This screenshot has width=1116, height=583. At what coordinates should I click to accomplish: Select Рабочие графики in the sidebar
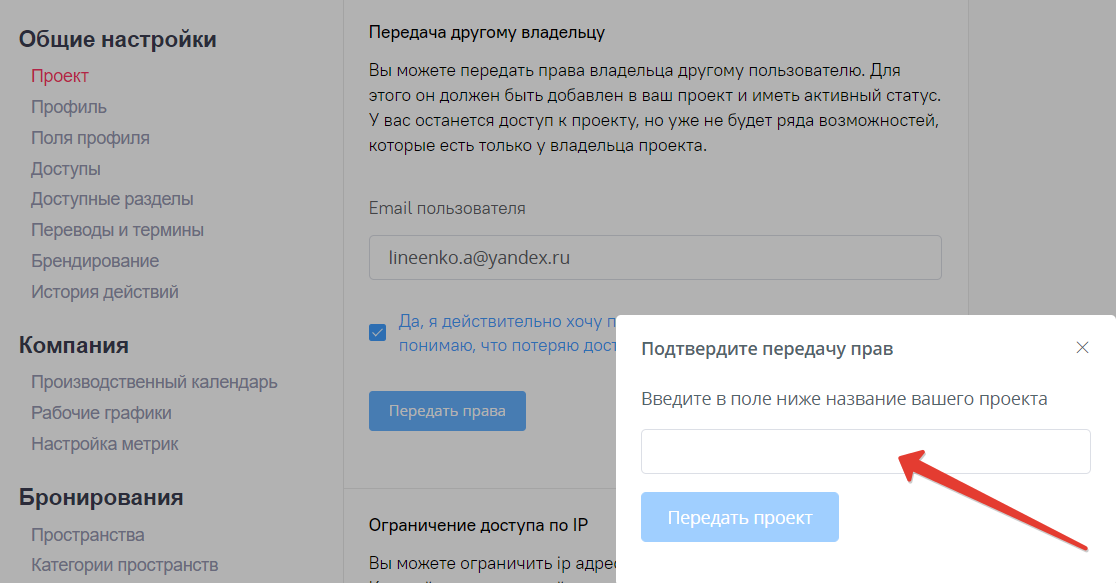[100, 413]
